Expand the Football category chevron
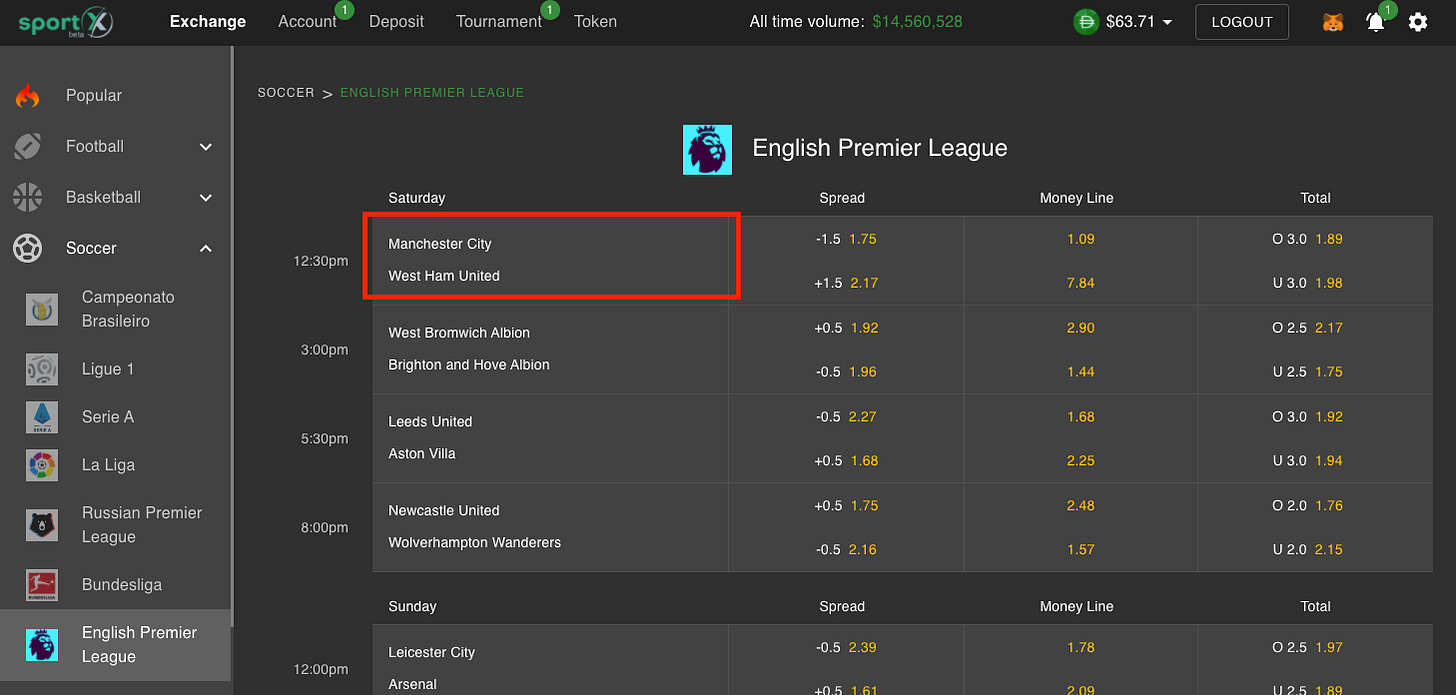The width and height of the screenshot is (1456, 695). pos(206,147)
